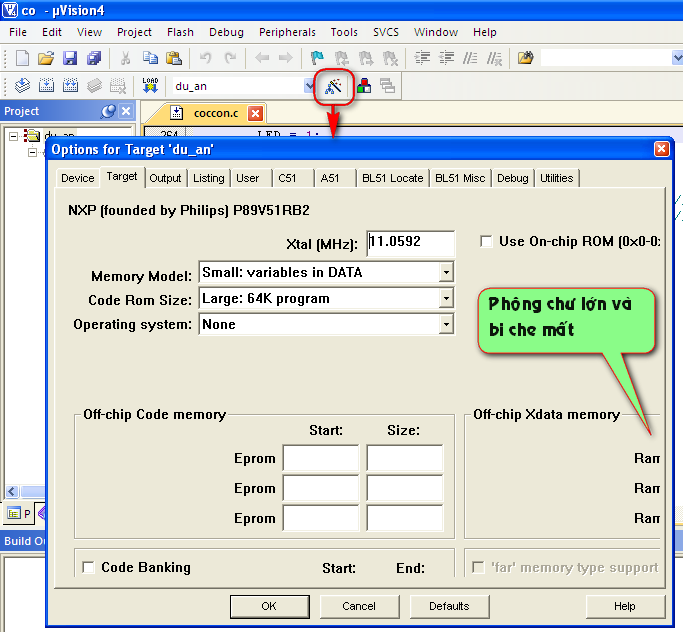This screenshot has width=683, height=632.
Task: Switch to the Utilities tab
Action: [556, 178]
